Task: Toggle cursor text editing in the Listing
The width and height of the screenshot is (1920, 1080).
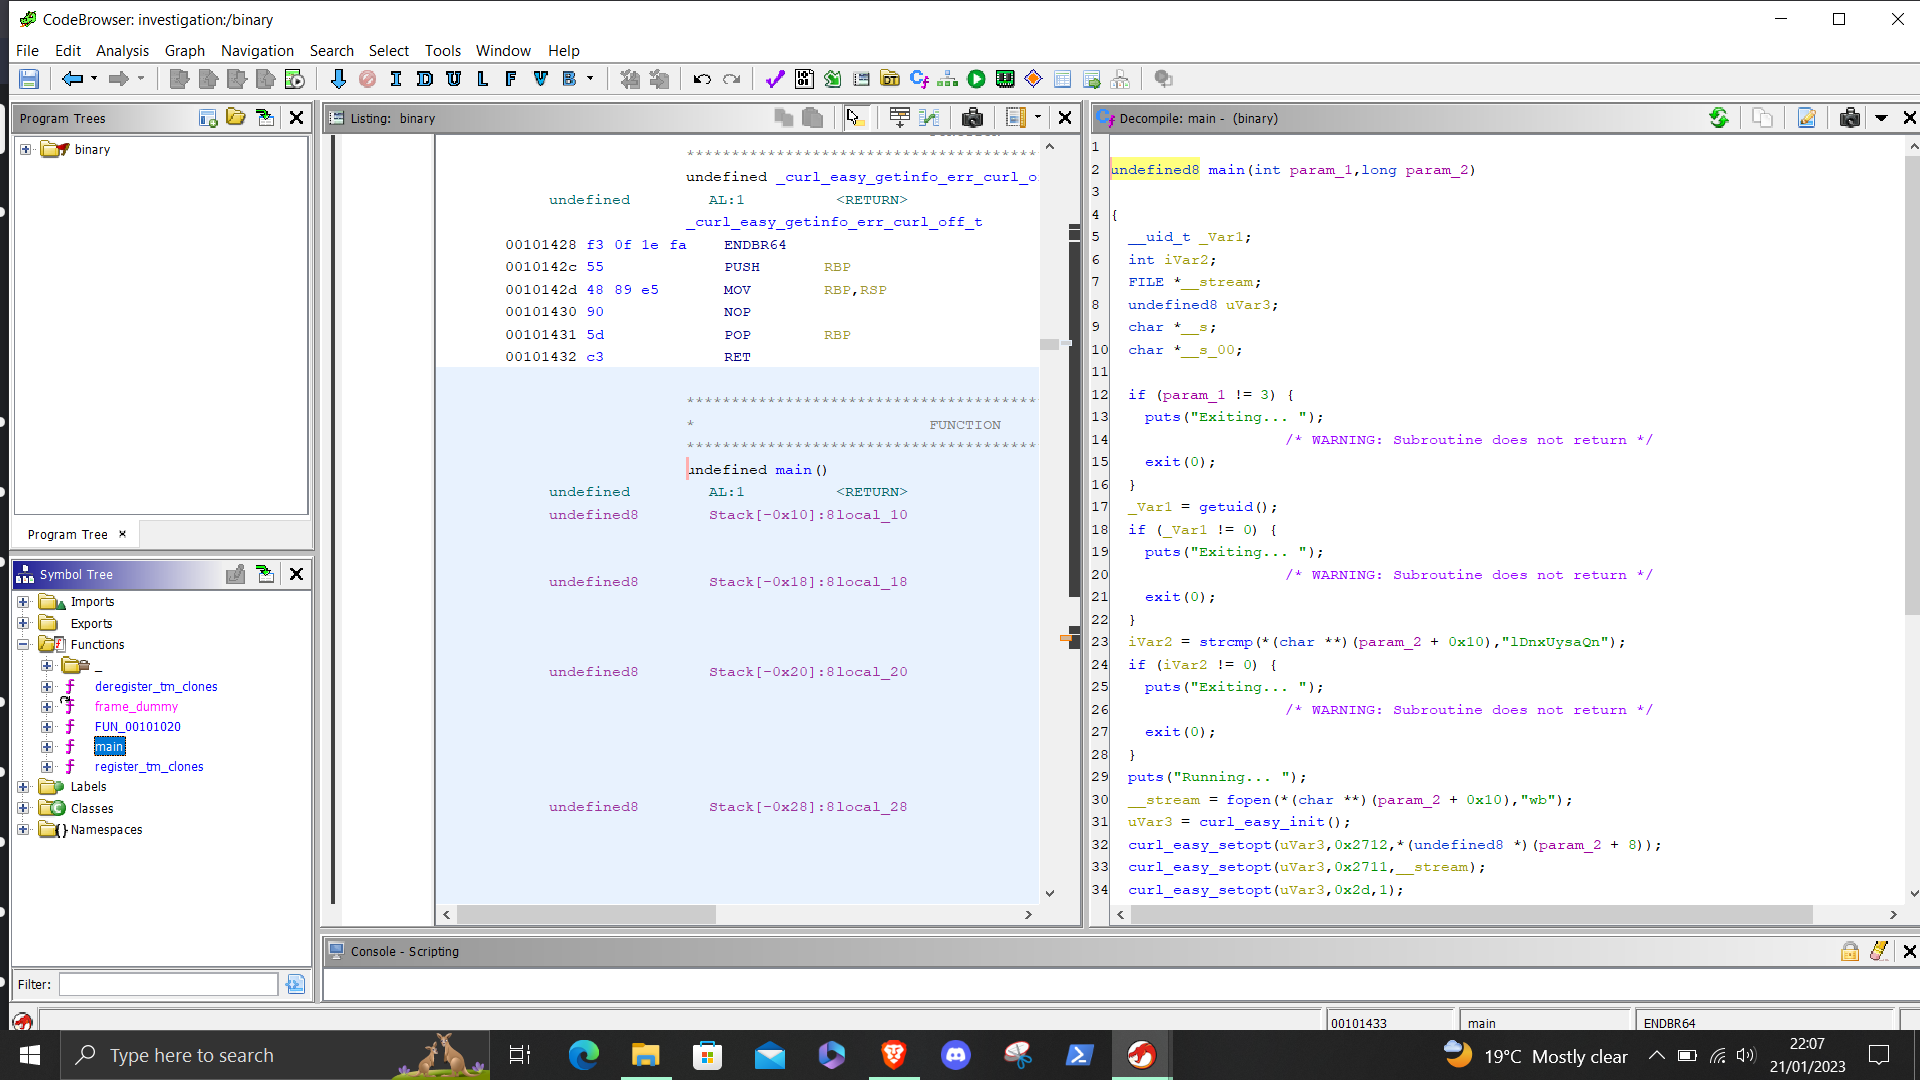Action: point(857,117)
